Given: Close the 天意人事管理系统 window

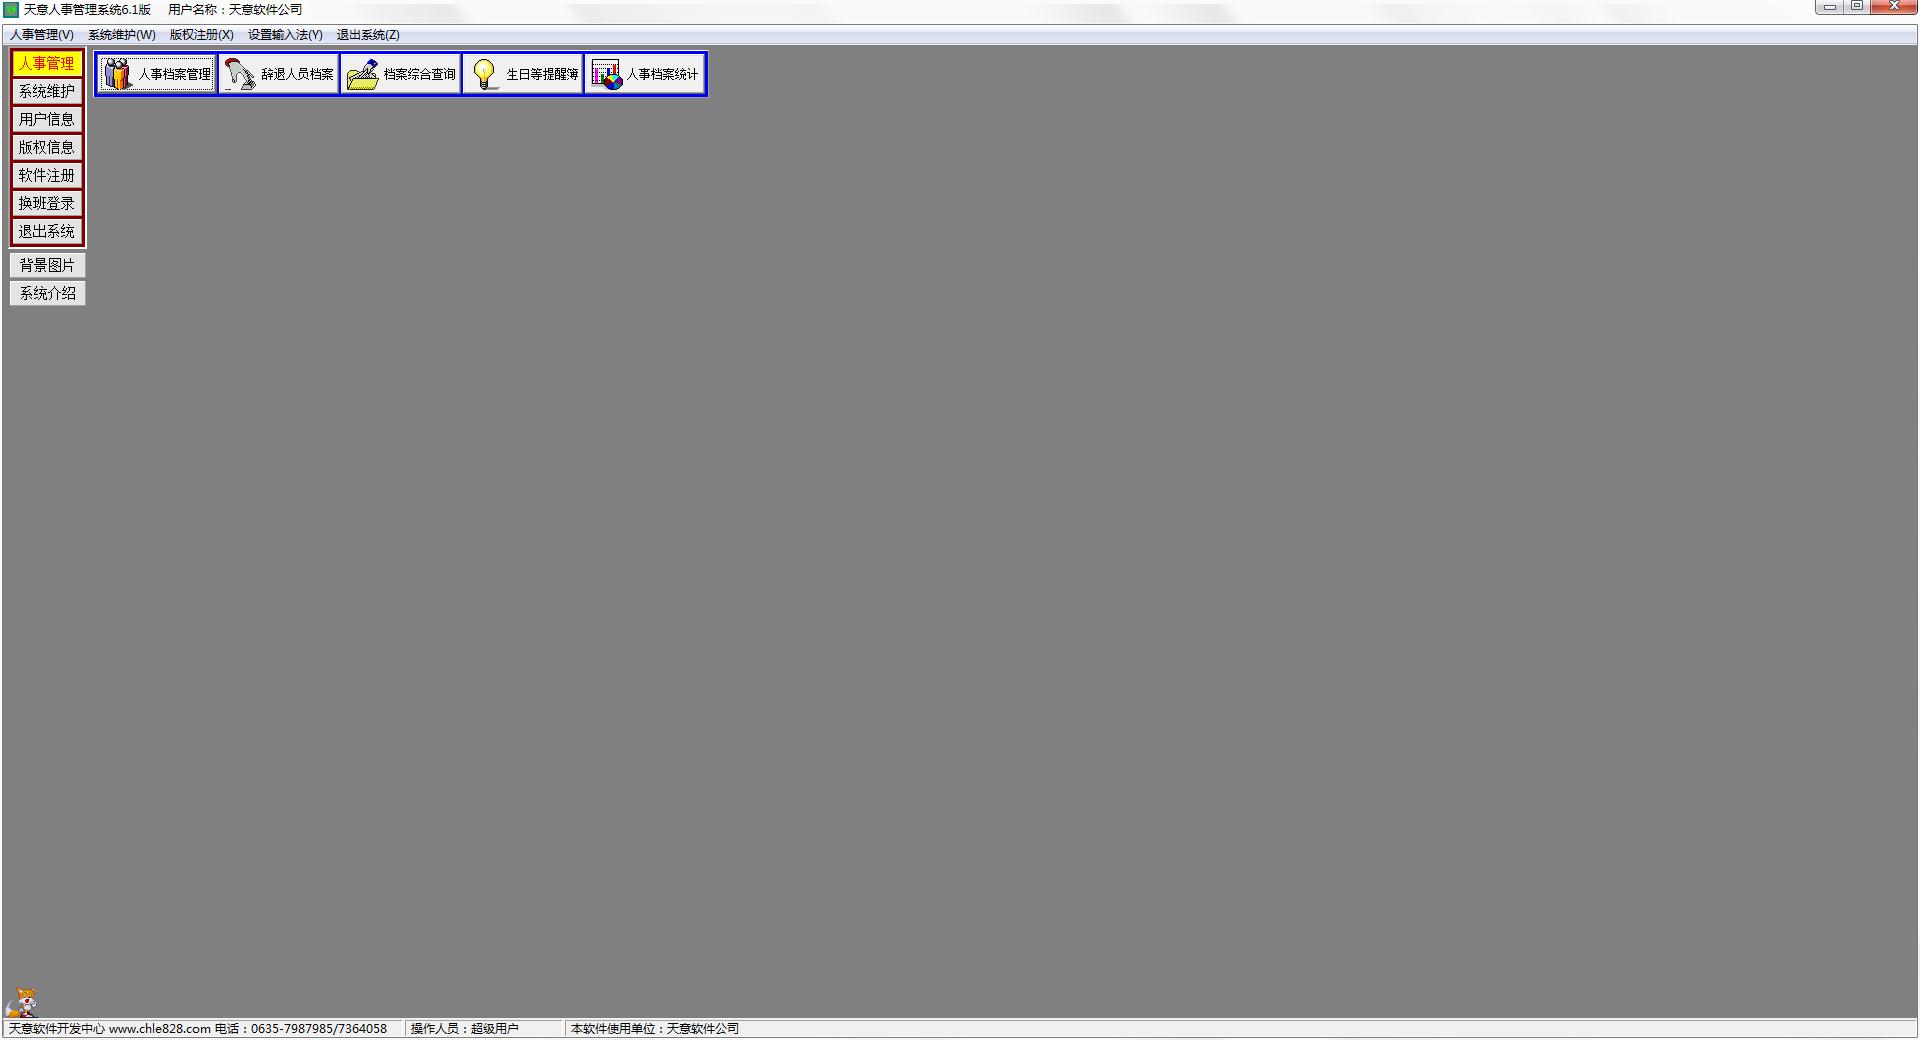Looking at the screenshot, I should tap(1893, 7).
